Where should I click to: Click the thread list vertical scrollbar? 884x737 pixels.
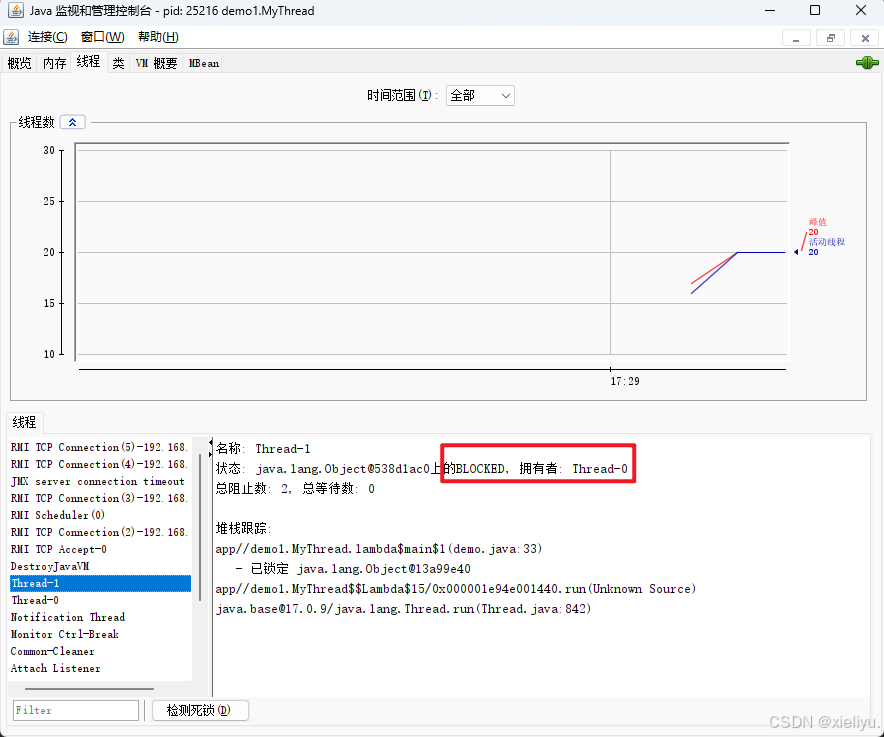(x=200, y=528)
